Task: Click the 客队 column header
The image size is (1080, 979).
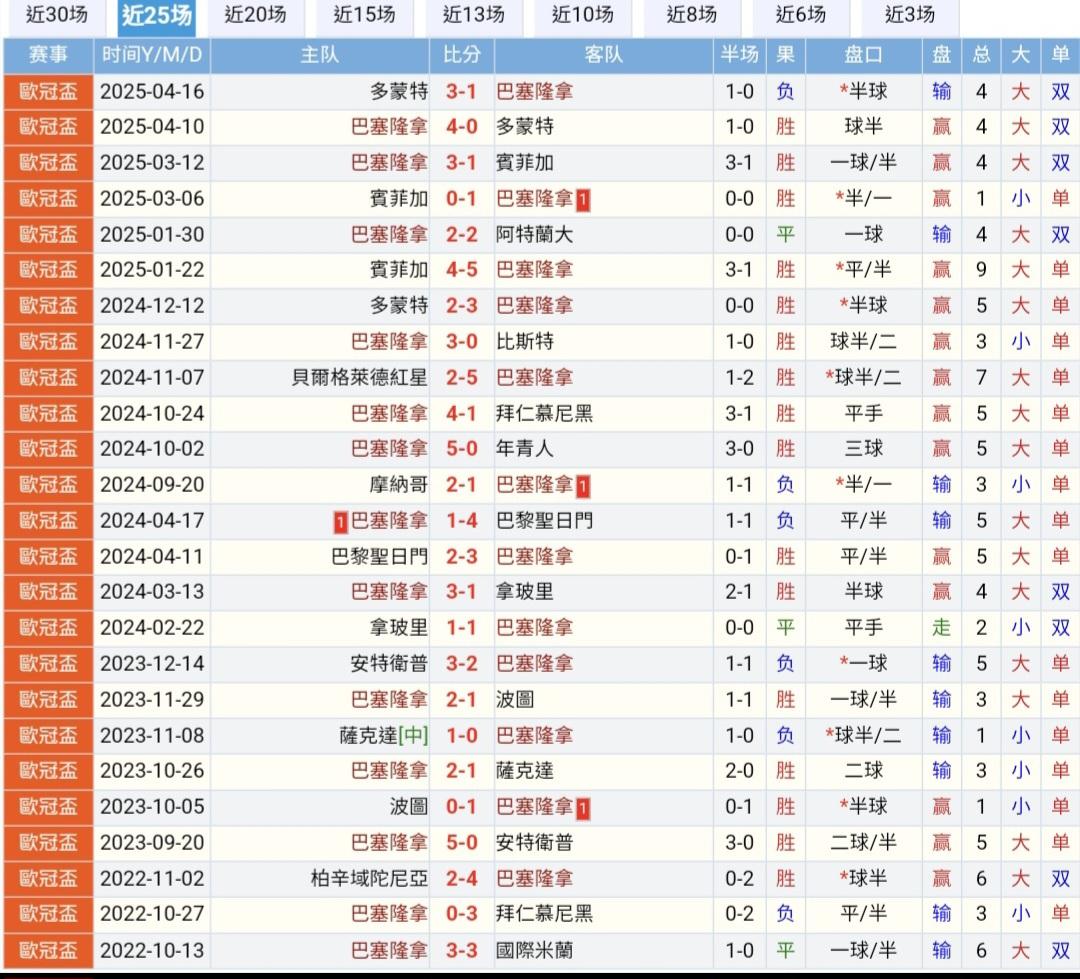Action: (x=603, y=55)
